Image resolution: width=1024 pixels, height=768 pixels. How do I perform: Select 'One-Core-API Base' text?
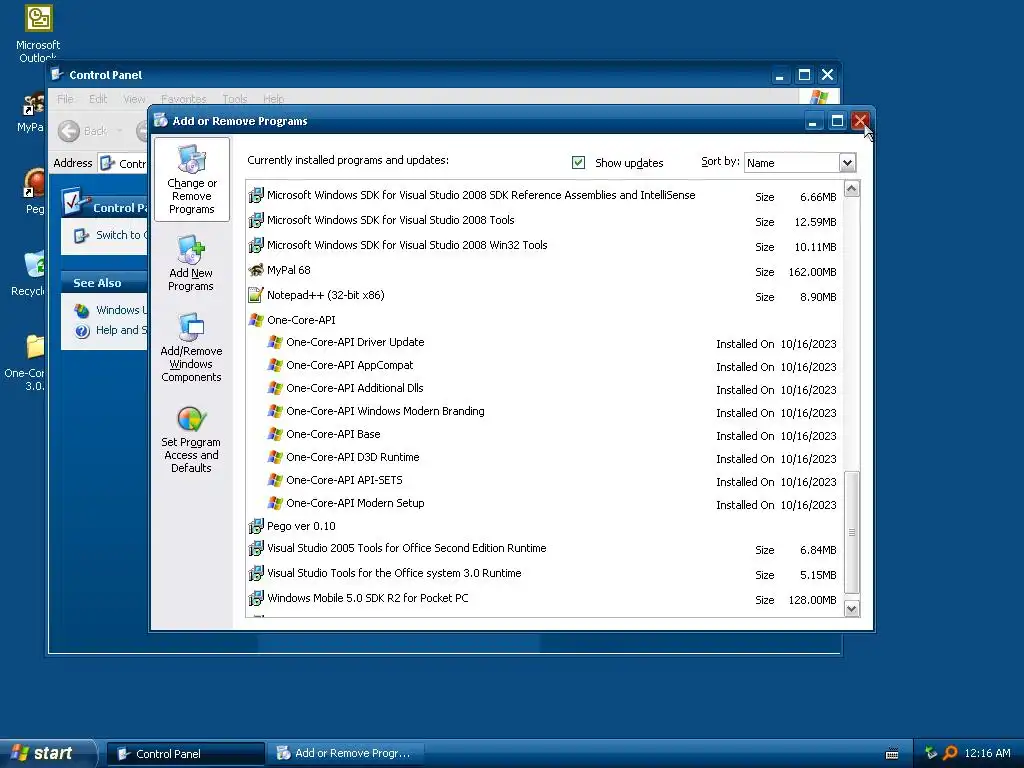click(333, 434)
